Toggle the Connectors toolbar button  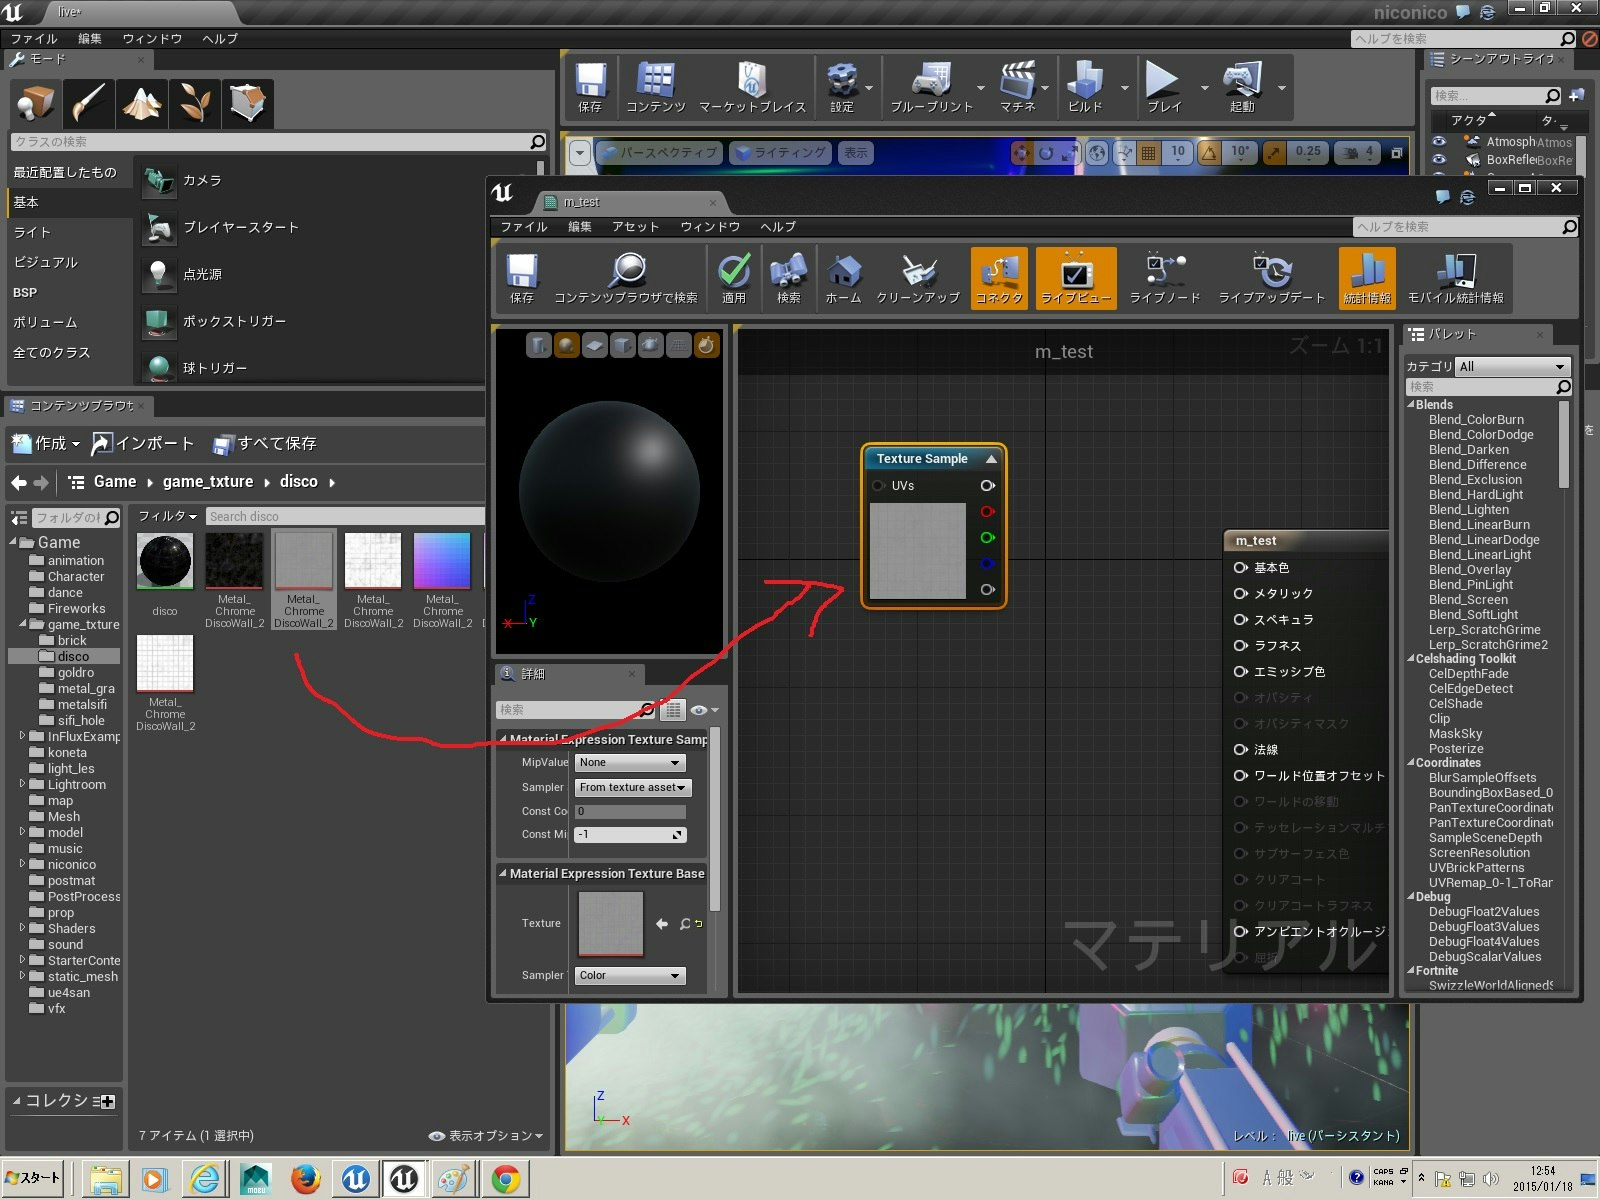pos(999,277)
